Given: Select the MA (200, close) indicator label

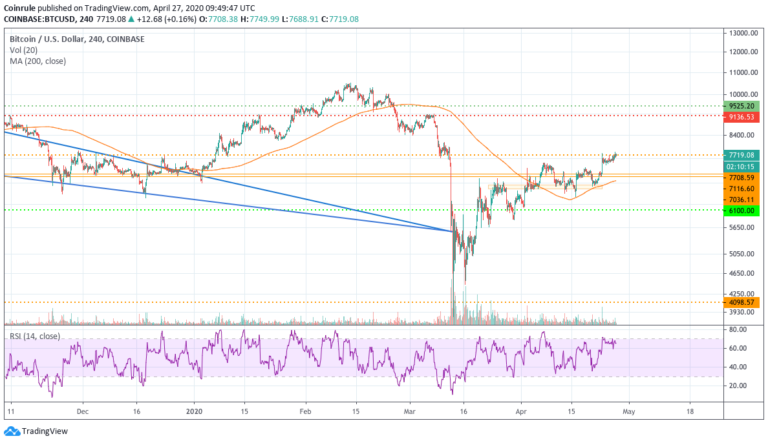Looking at the screenshot, I should [38, 61].
